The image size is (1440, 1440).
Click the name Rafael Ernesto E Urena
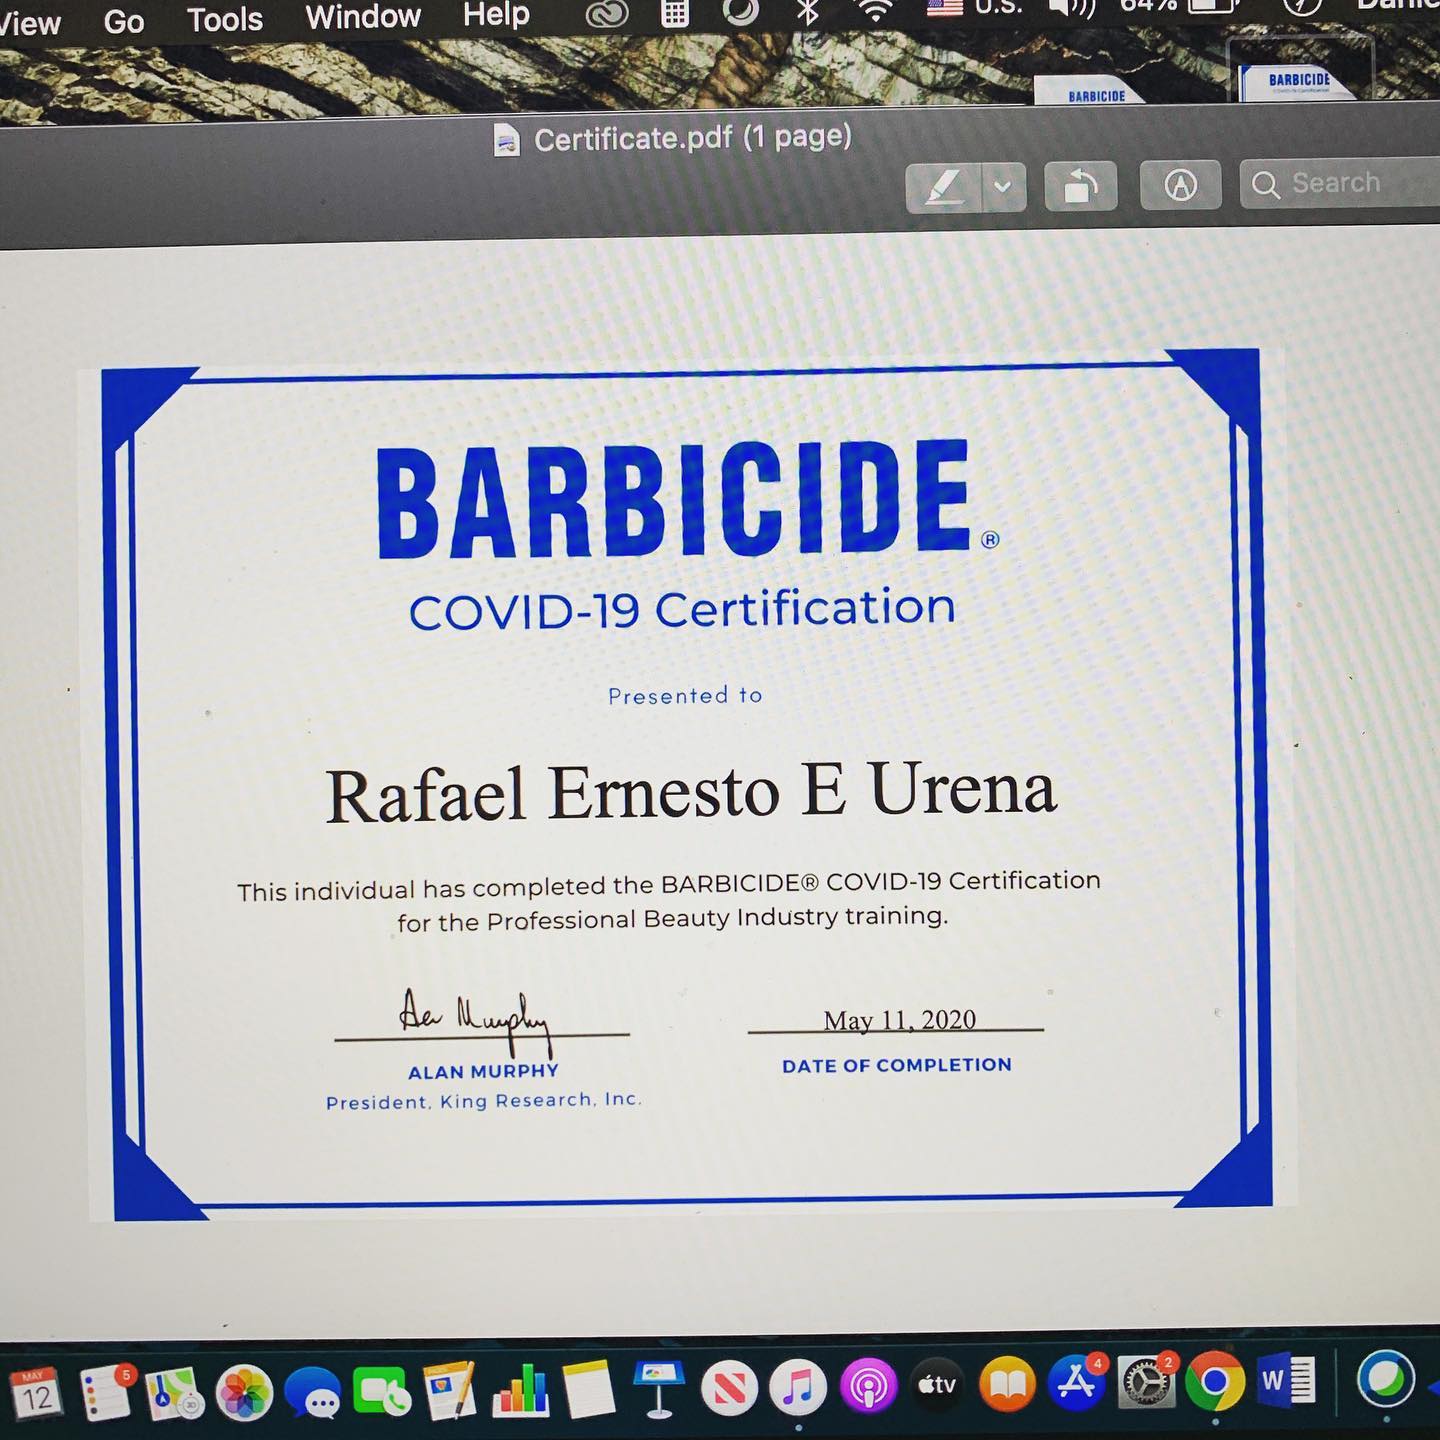pos(691,792)
